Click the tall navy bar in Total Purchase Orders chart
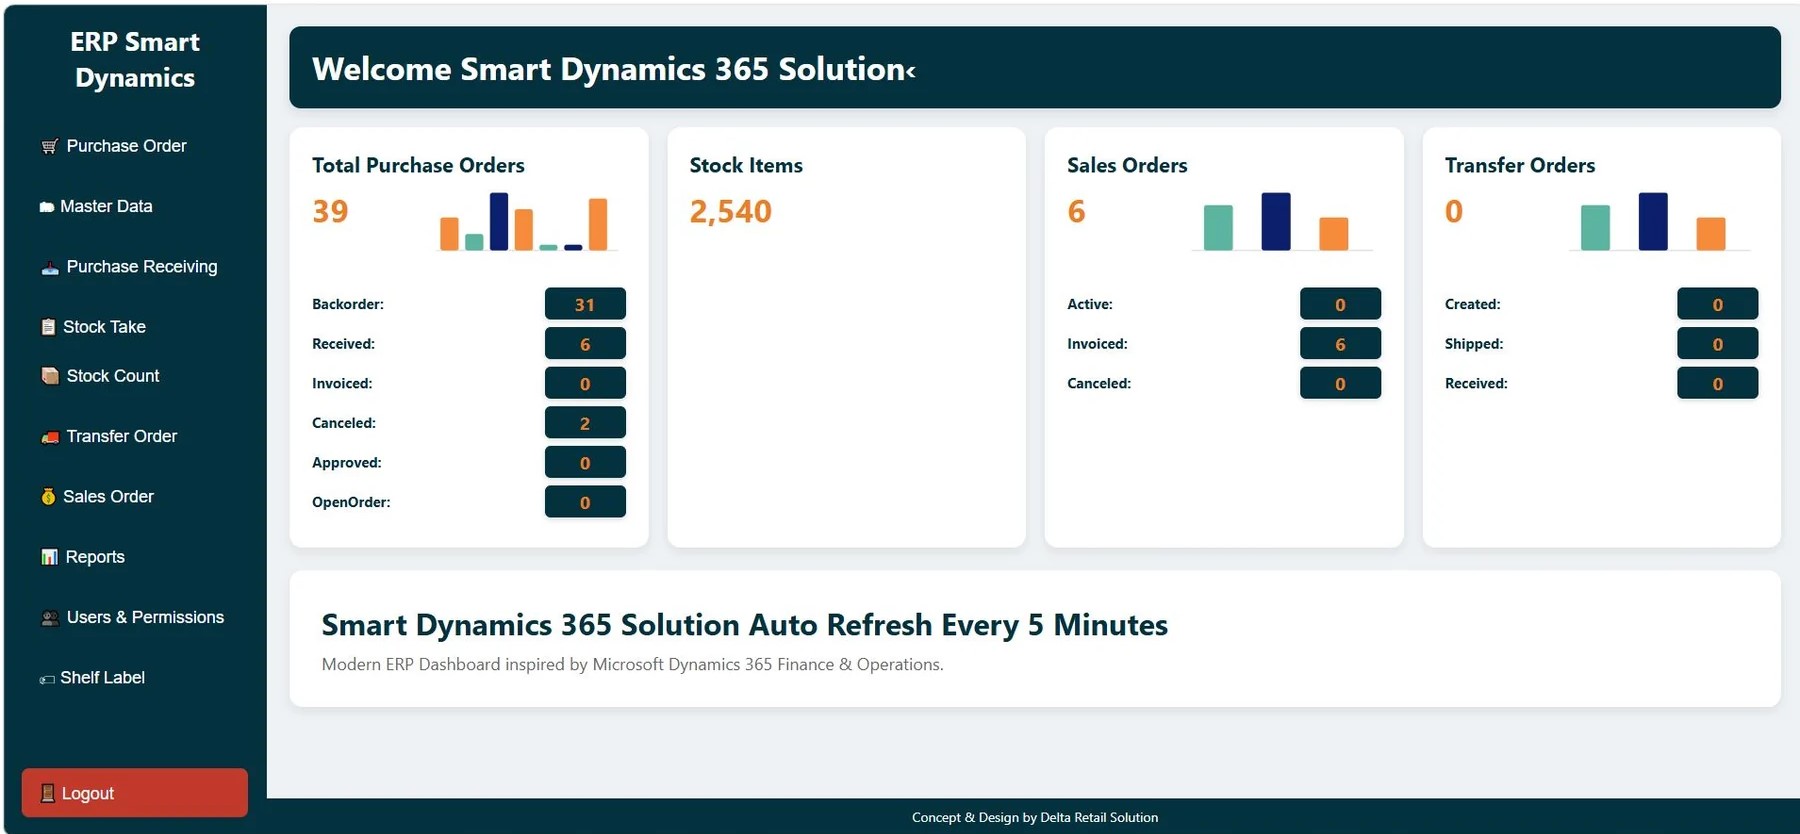The image size is (1800, 834). pyautogui.click(x=499, y=221)
